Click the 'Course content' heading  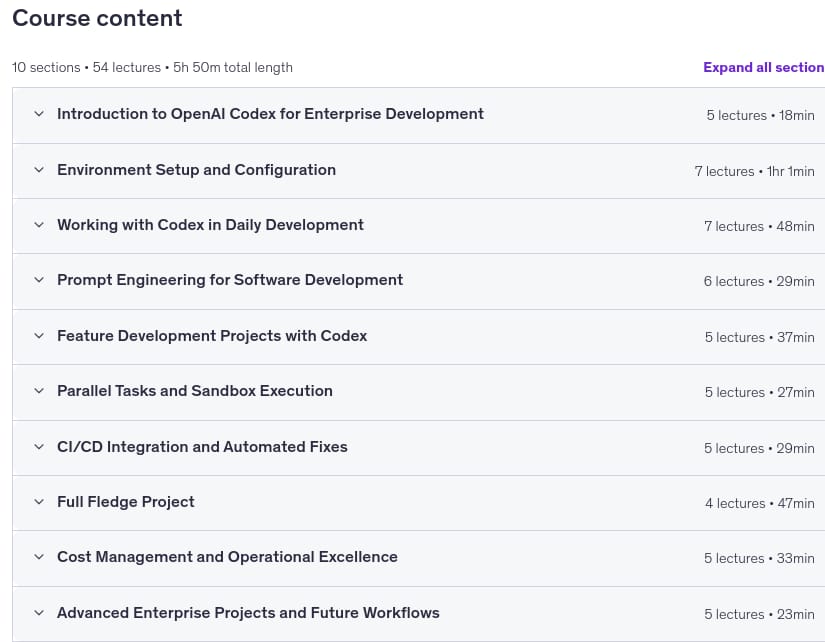pos(97,18)
